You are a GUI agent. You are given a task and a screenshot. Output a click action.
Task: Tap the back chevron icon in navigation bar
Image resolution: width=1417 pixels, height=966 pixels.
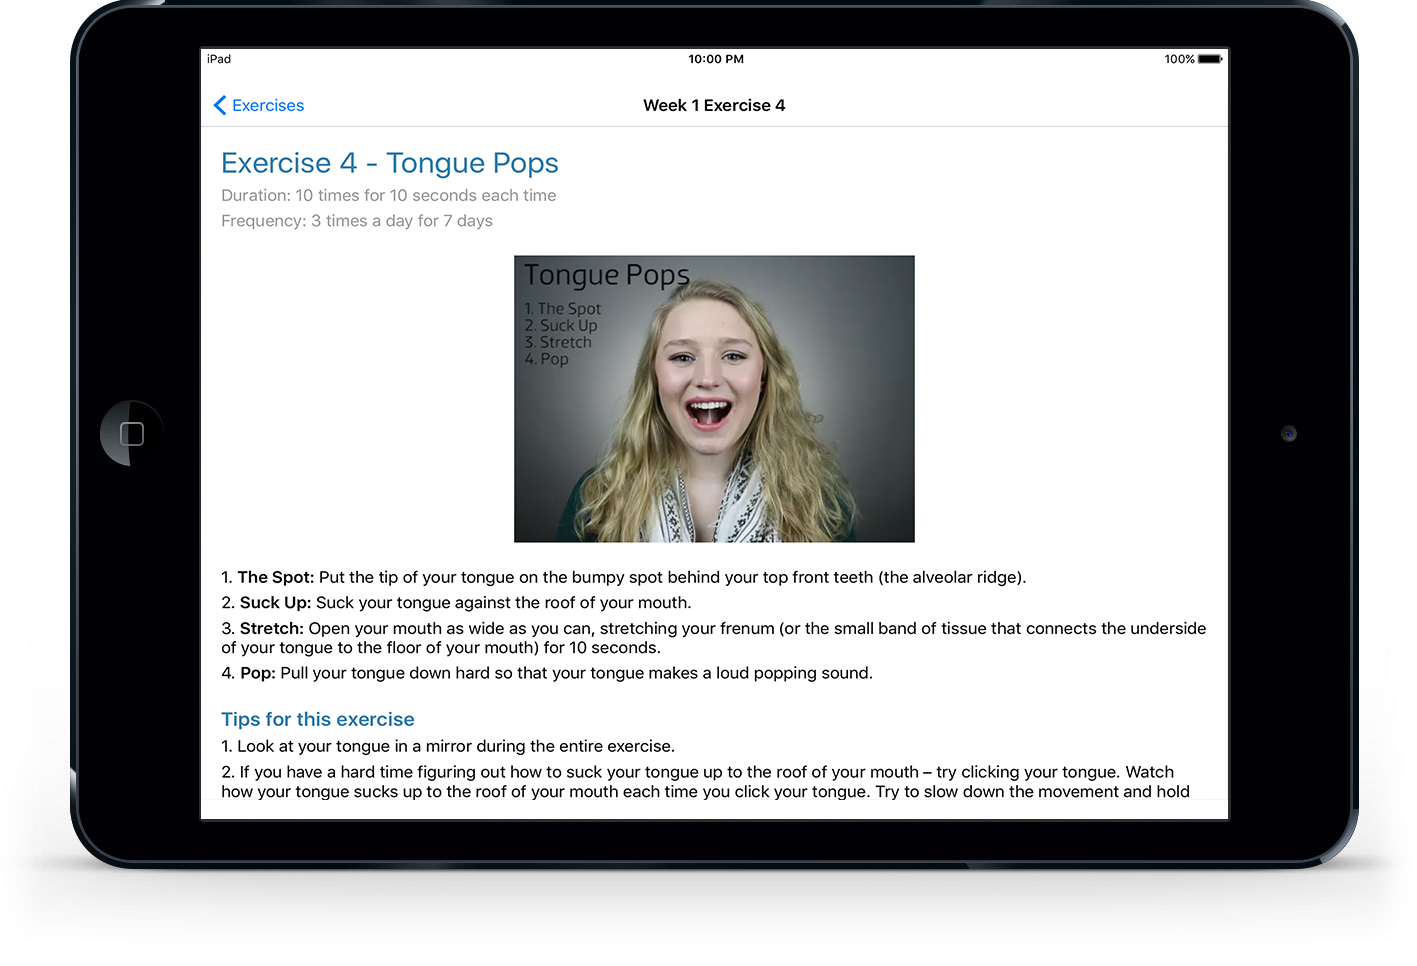pos(220,105)
